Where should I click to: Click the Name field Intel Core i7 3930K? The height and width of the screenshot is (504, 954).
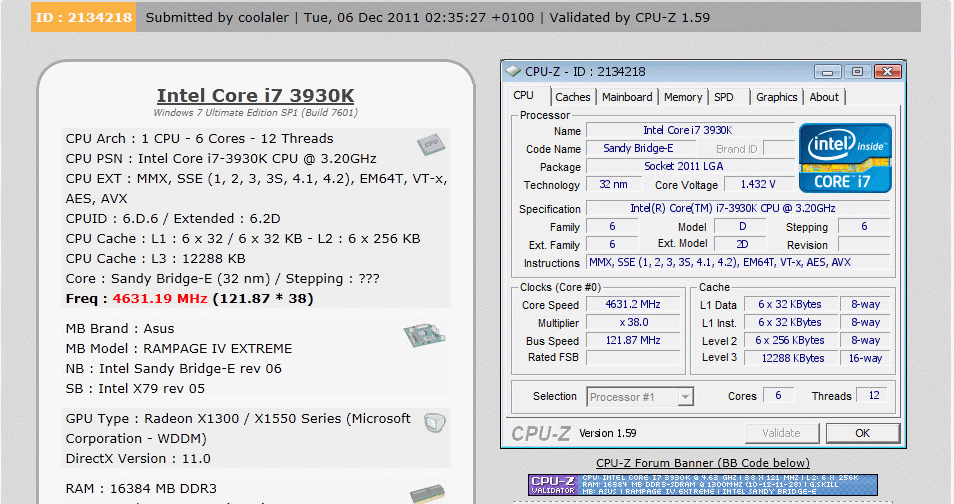[690, 130]
